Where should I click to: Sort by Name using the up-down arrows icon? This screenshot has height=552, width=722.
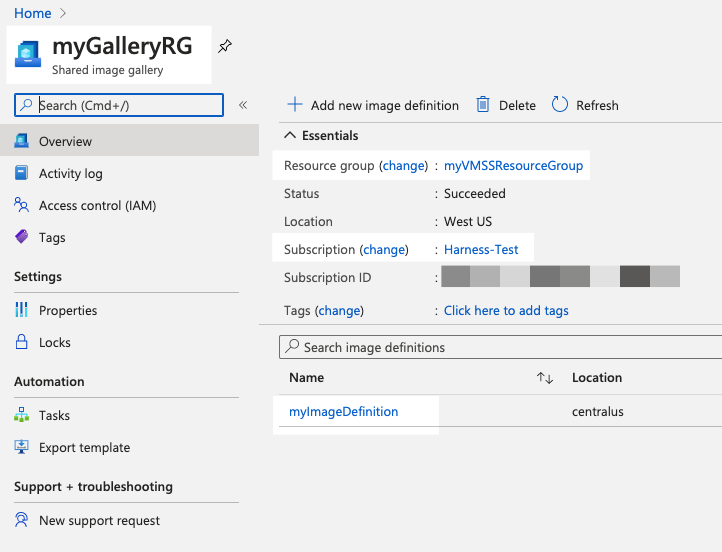pos(545,378)
